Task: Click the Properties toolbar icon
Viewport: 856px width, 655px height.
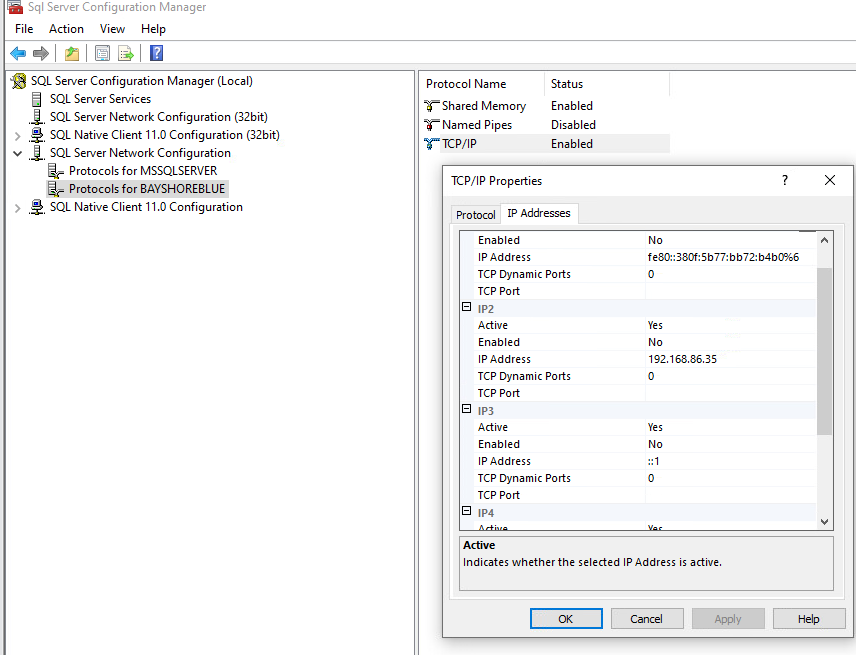Action: tap(102, 53)
